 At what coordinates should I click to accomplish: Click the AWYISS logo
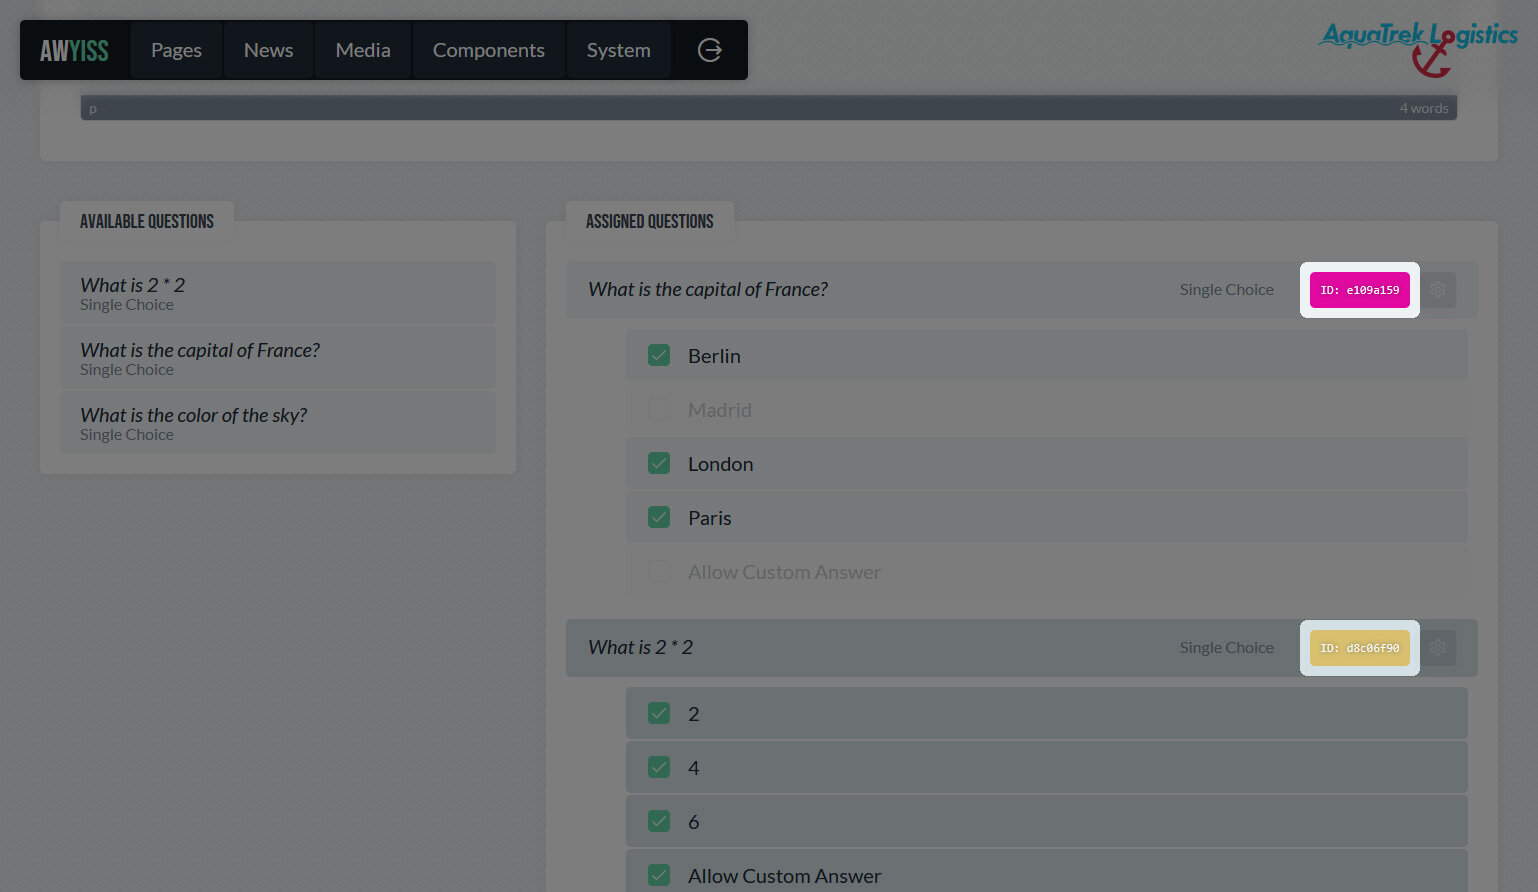pos(74,50)
